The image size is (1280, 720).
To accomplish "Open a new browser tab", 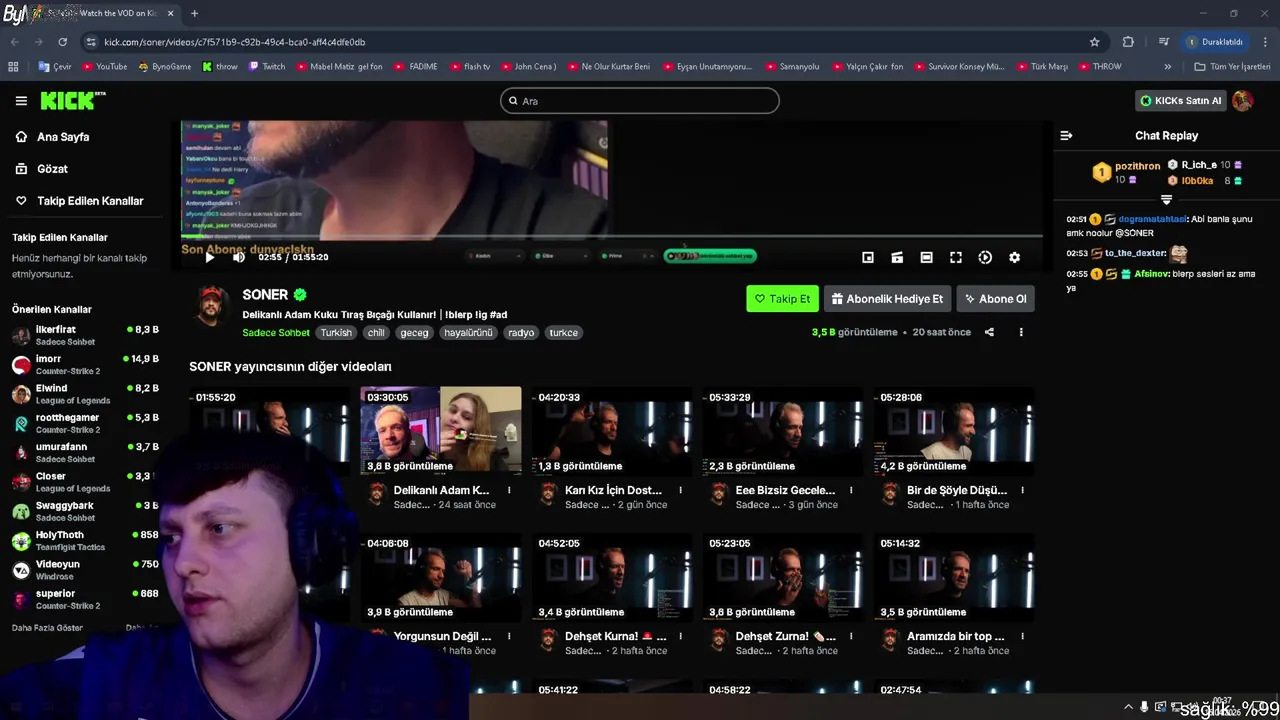I will point(194,13).
